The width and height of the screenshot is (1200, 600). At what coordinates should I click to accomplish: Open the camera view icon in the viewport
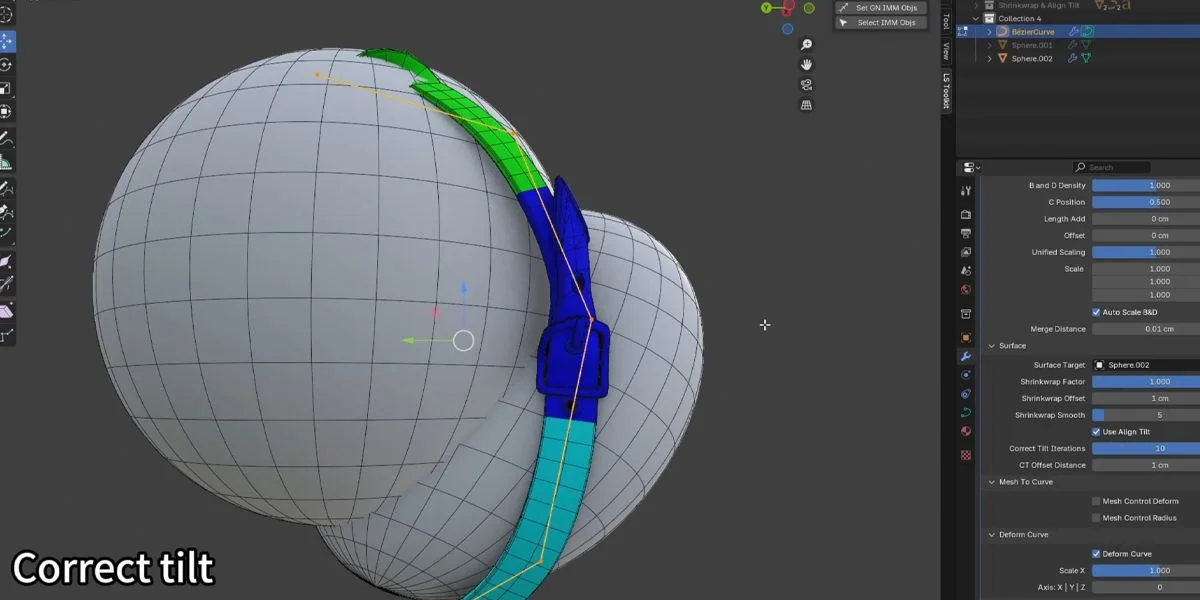click(806, 85)
